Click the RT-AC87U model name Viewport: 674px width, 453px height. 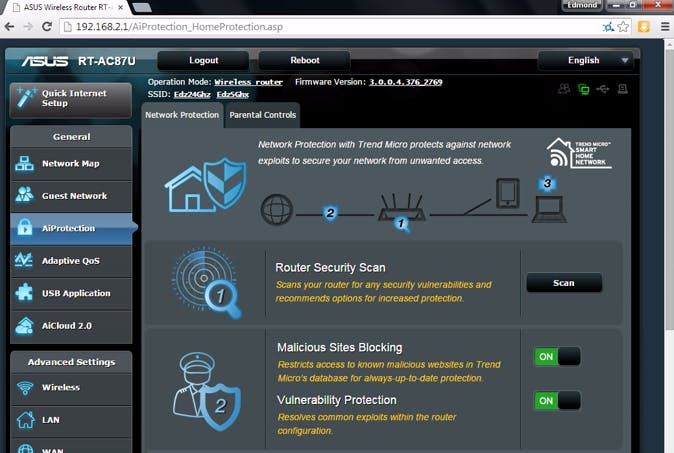pyautogui.click(x=107, y=61)
